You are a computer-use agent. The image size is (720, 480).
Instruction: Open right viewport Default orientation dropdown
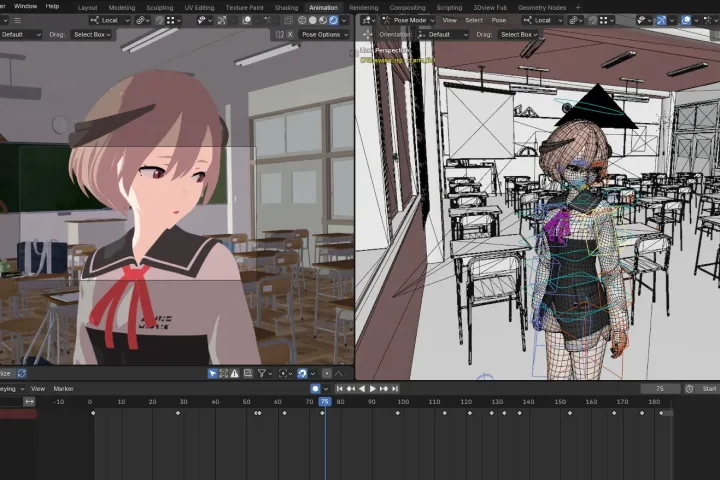tap(443, 34)
